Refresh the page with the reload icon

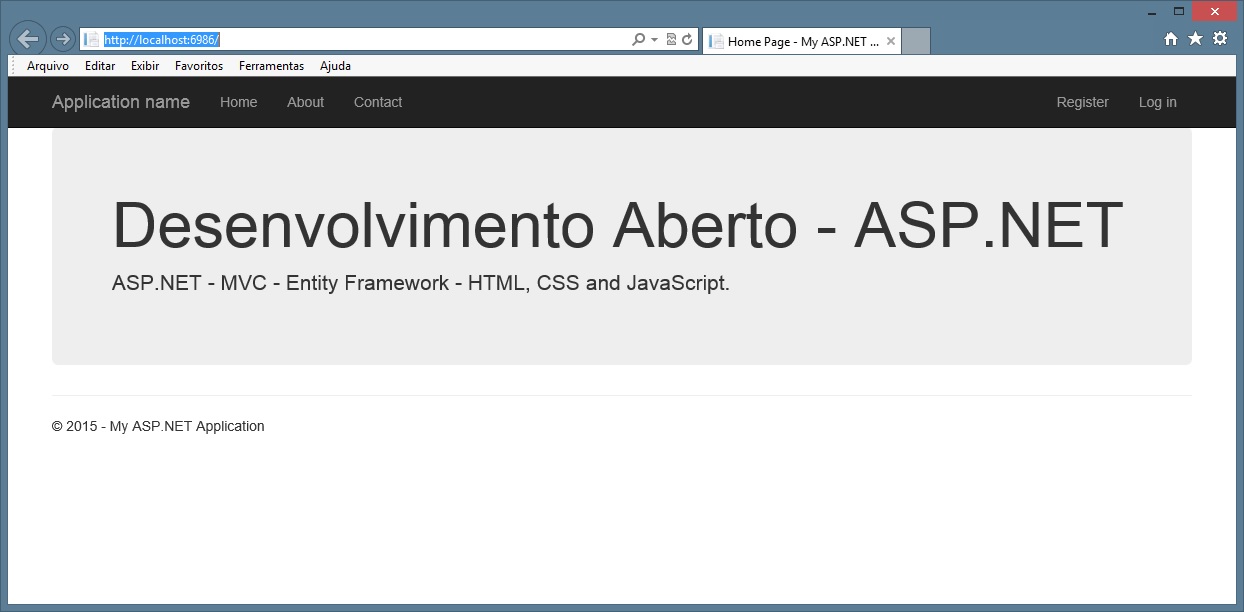point(687,40)
